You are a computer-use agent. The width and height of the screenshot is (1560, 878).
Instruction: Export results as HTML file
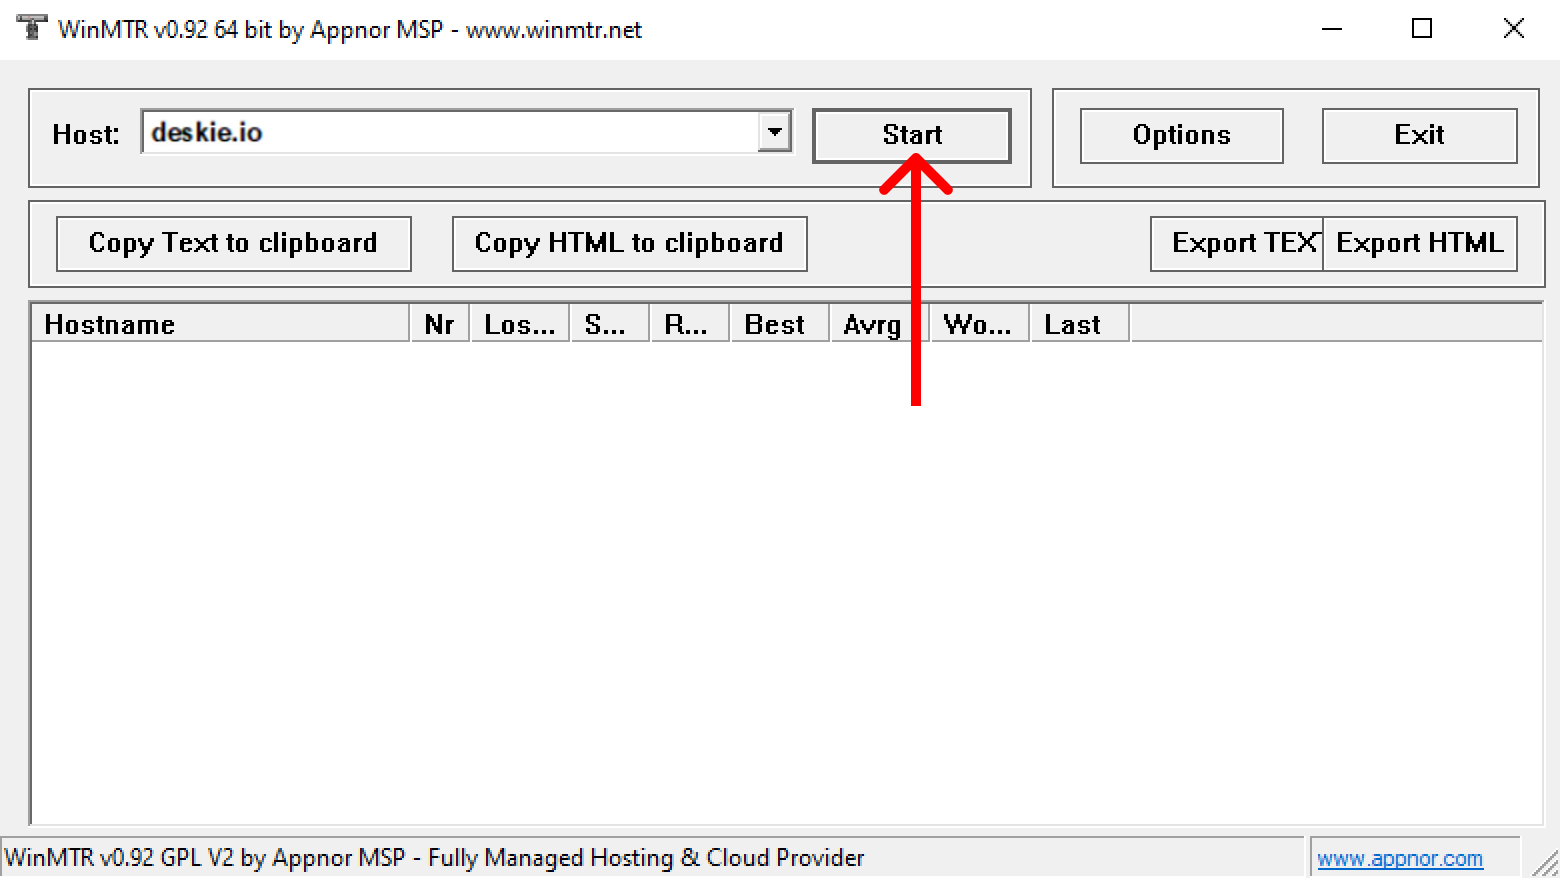point(1420,243)
